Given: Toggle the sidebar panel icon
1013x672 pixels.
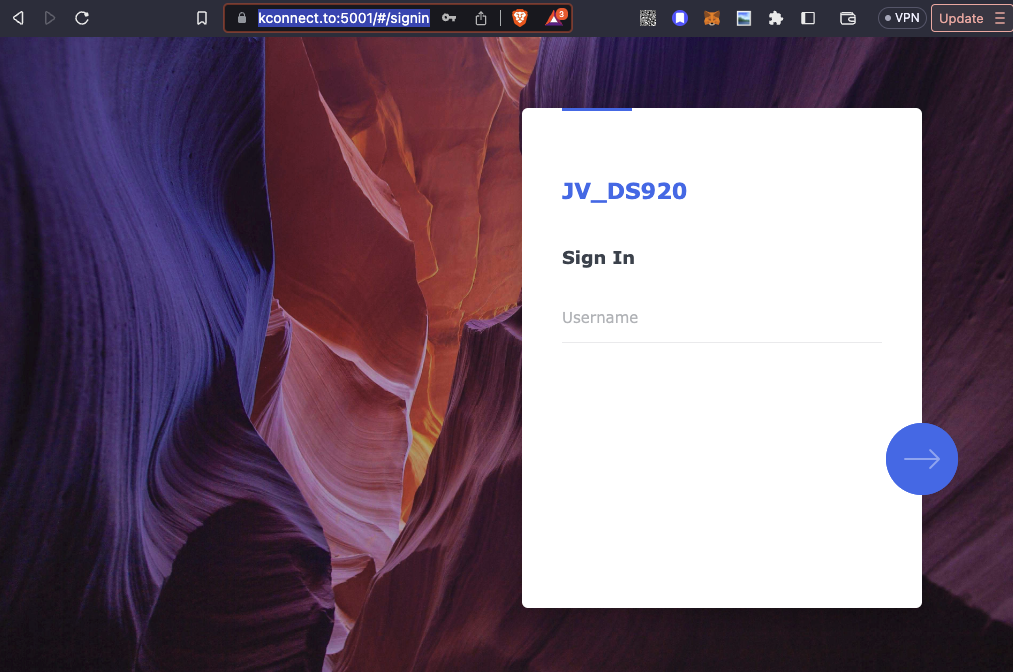Looking at the screenshot, I should [x=808, y=18].
